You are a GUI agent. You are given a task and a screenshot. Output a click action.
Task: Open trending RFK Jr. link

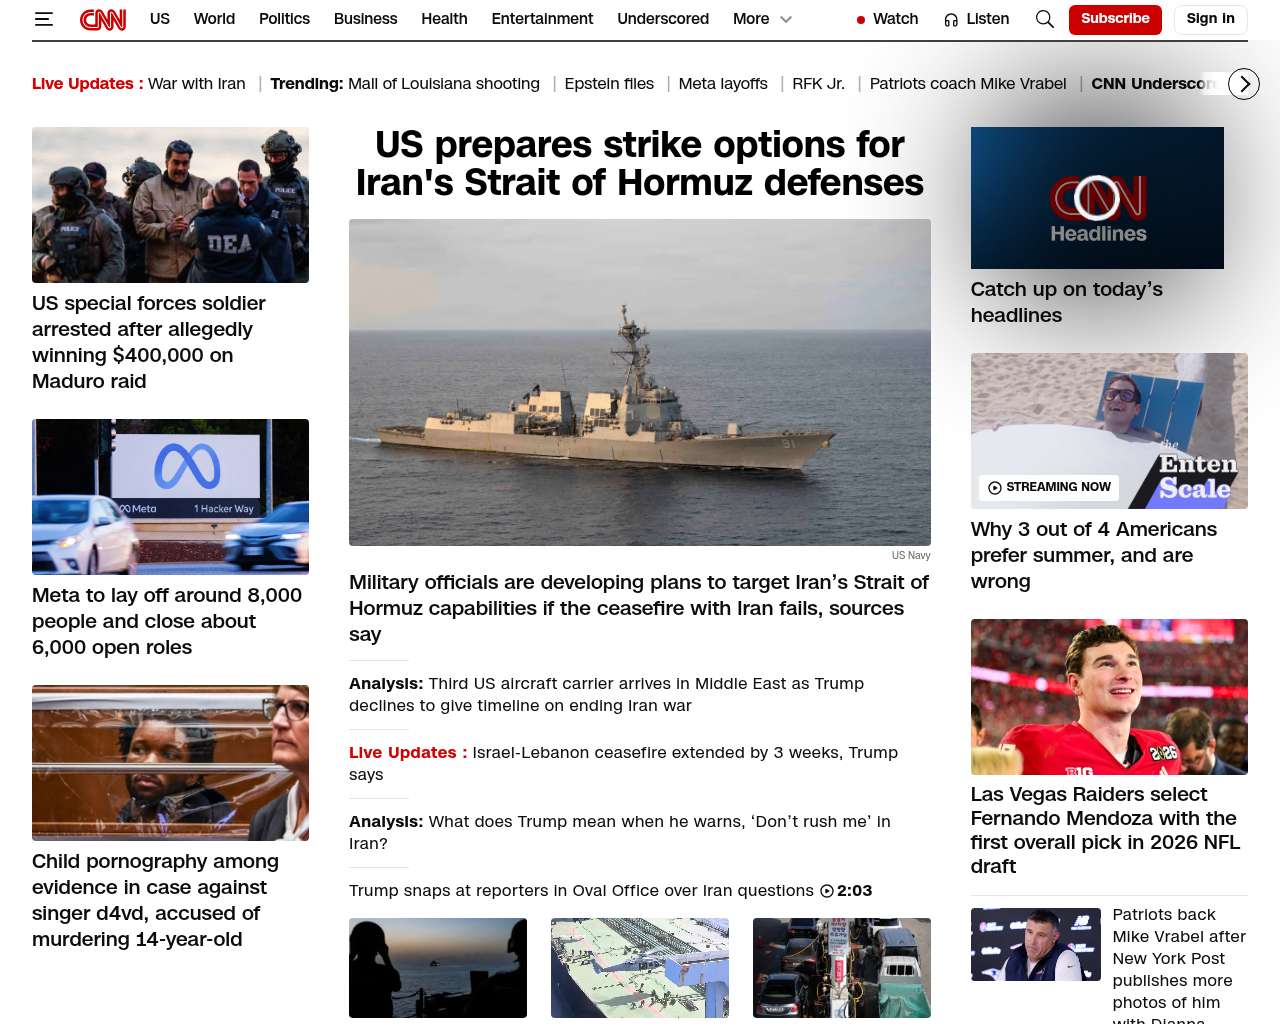pos(818,84)
